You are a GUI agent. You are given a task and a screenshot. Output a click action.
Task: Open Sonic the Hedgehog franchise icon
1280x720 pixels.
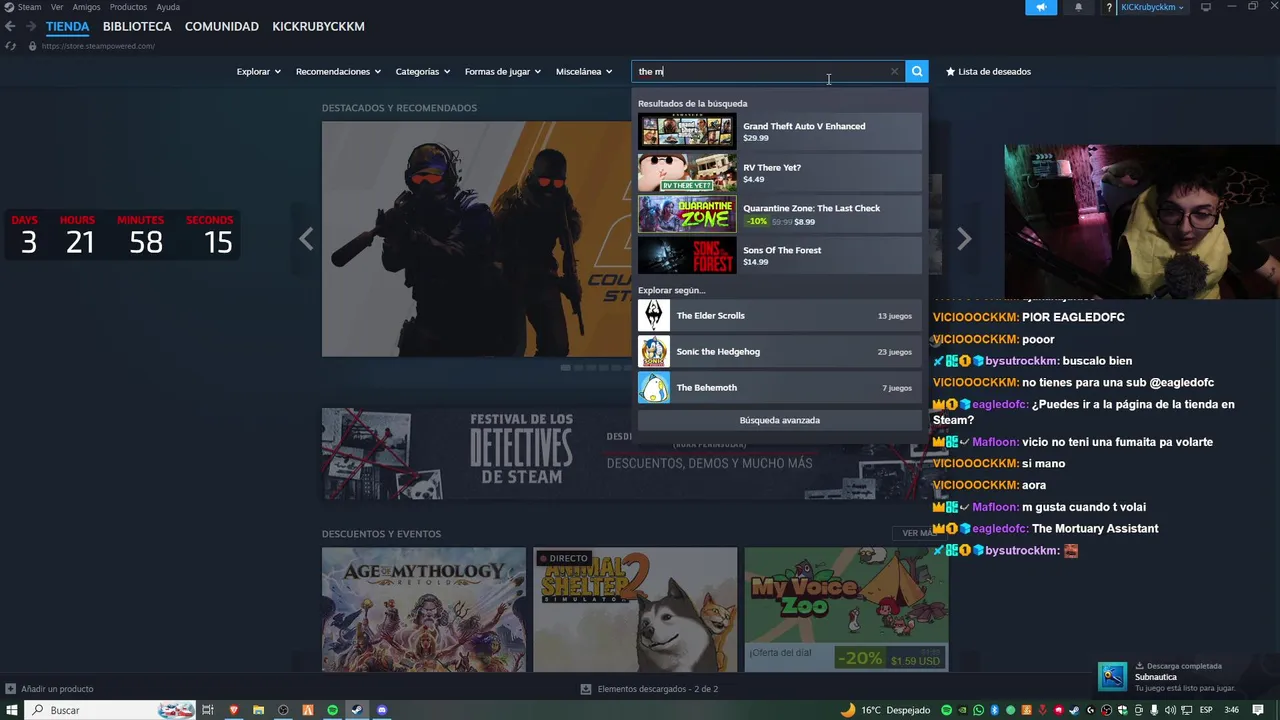654,352
